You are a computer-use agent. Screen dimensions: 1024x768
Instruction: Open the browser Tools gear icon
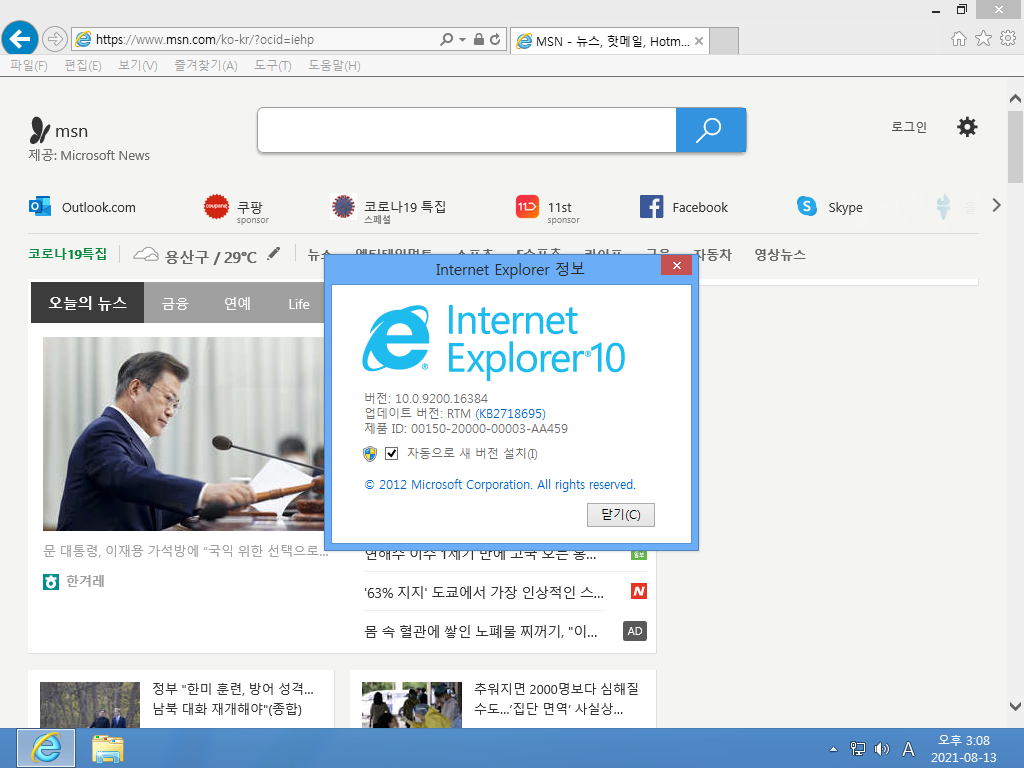tap(1008, 39)
